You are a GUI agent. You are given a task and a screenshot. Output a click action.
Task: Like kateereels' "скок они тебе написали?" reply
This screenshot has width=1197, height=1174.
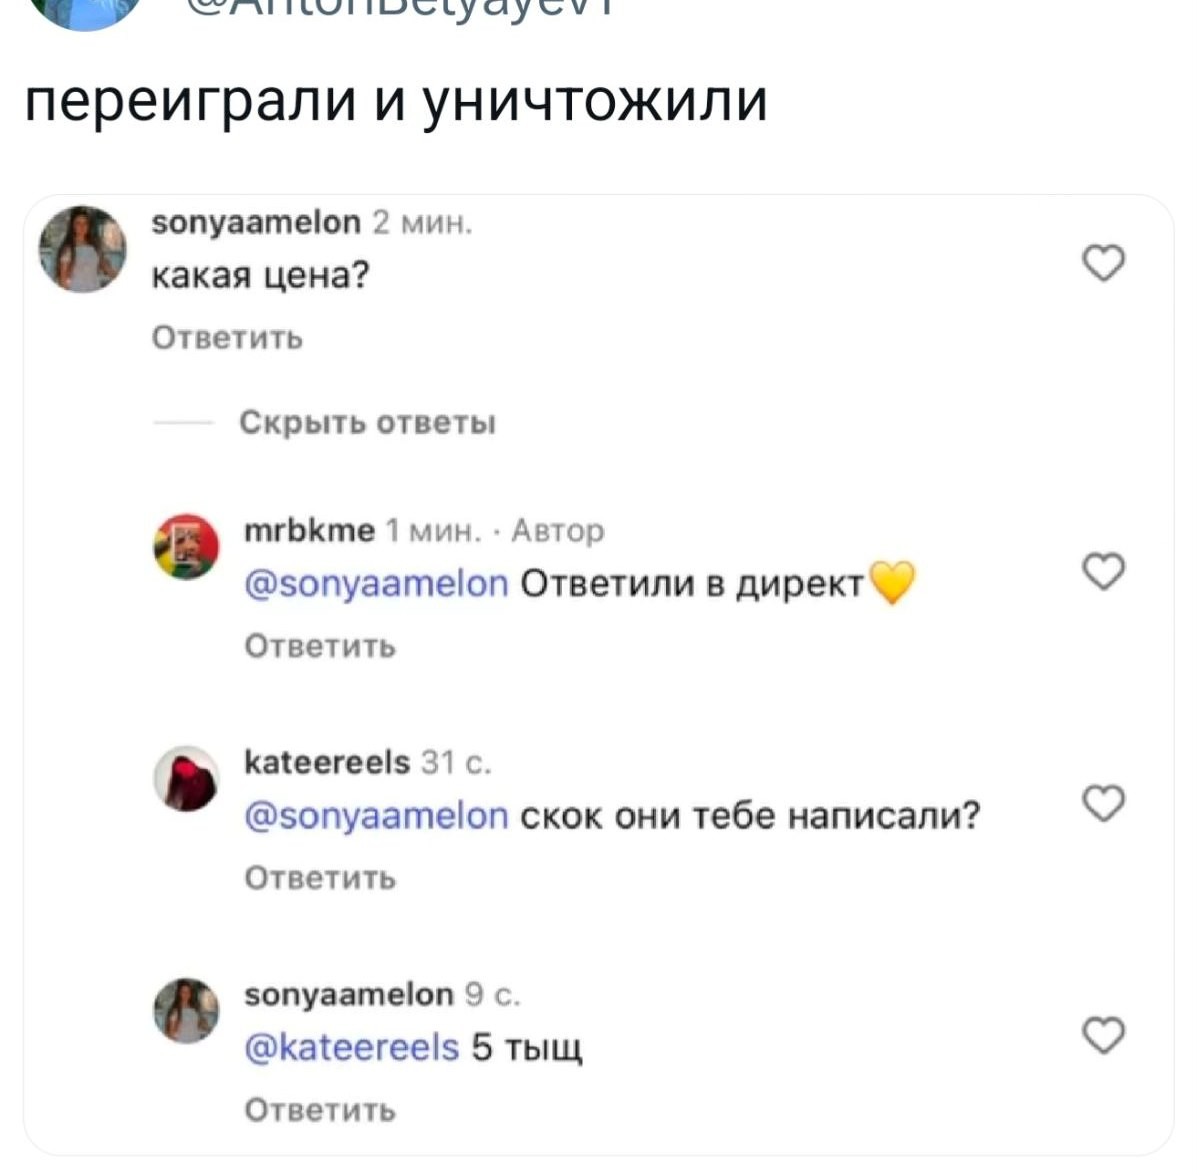1104,803
